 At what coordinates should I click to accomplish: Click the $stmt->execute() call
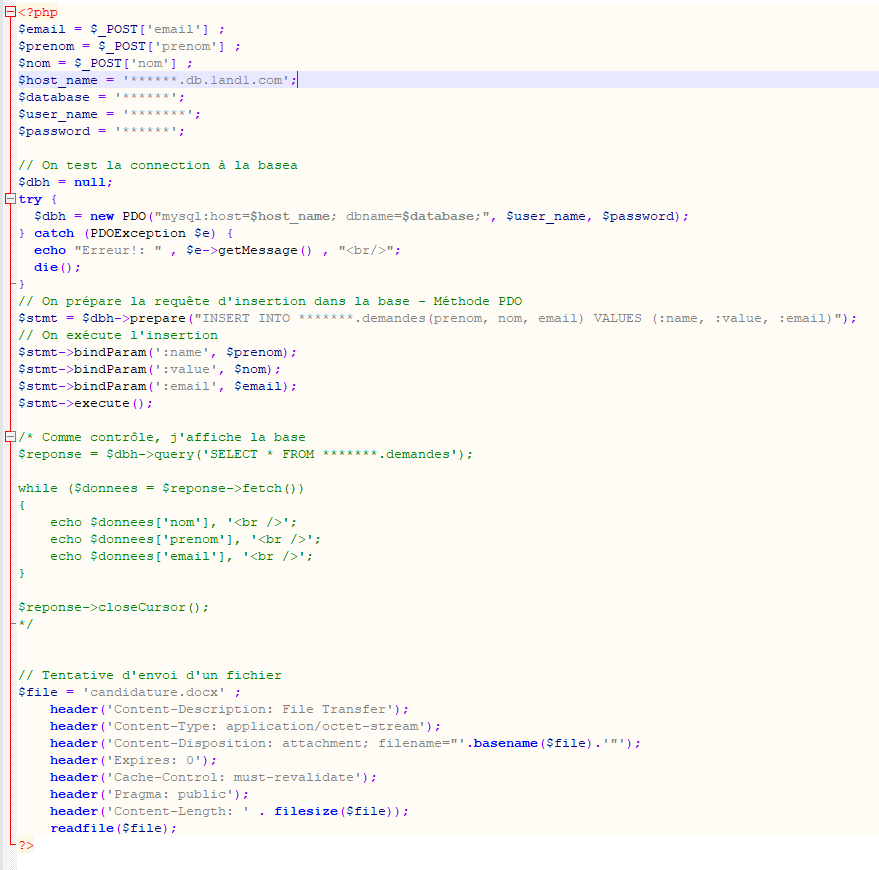tap(86, 403)
